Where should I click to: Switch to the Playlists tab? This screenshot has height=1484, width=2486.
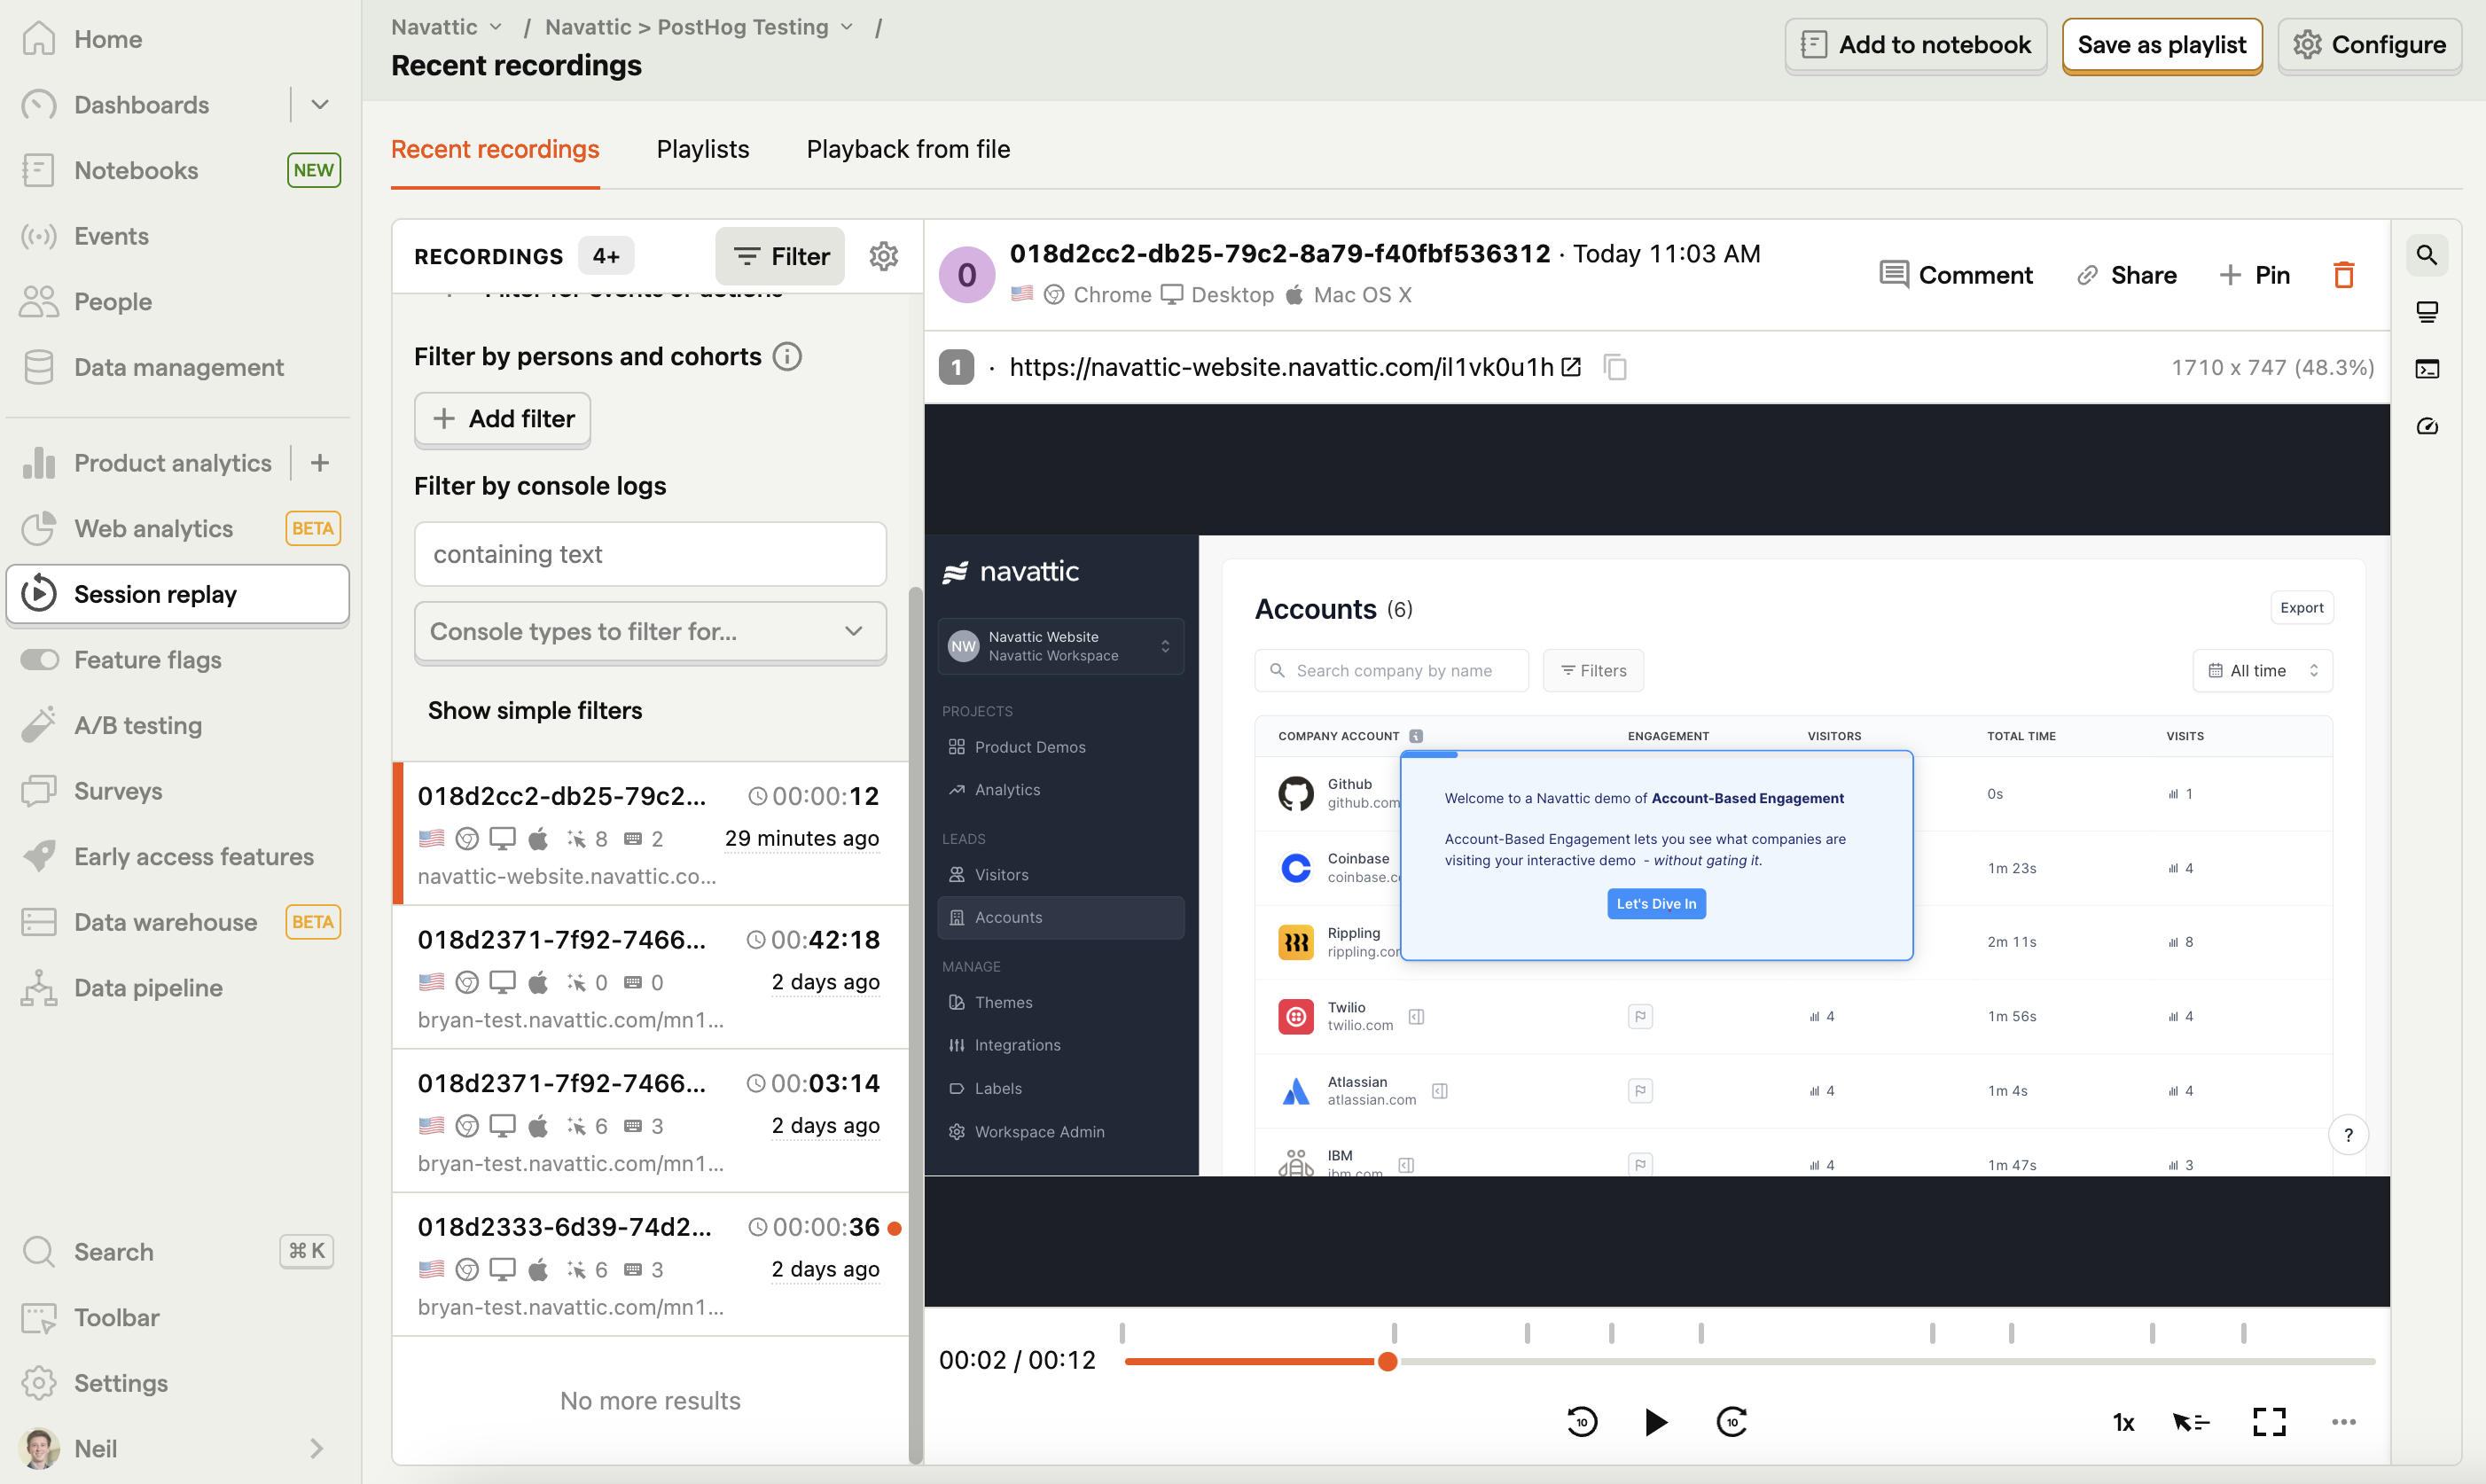point(703,149)
